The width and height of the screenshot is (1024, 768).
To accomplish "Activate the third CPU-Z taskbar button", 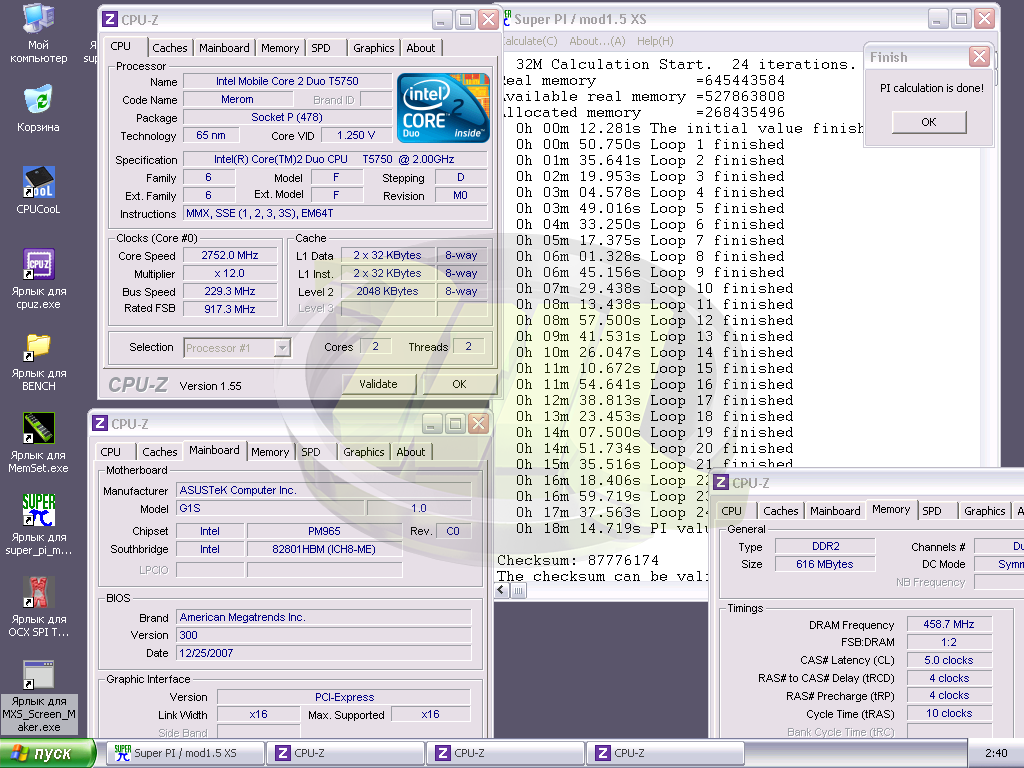I will pyautogui.click(x=665, y=753).
